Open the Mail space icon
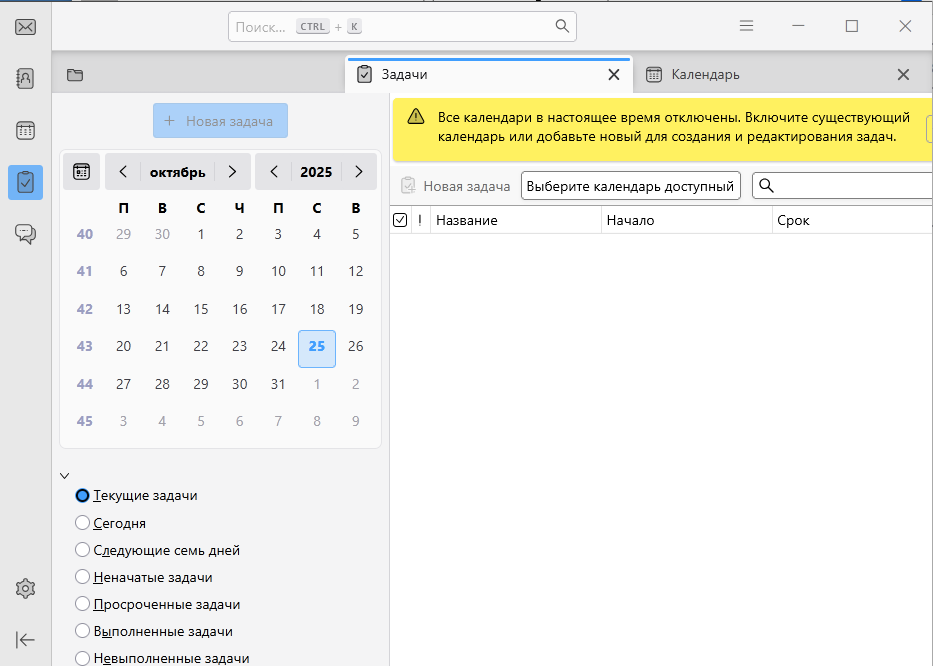The width and height of the screenshot is (933, 666). pos(26,27)
